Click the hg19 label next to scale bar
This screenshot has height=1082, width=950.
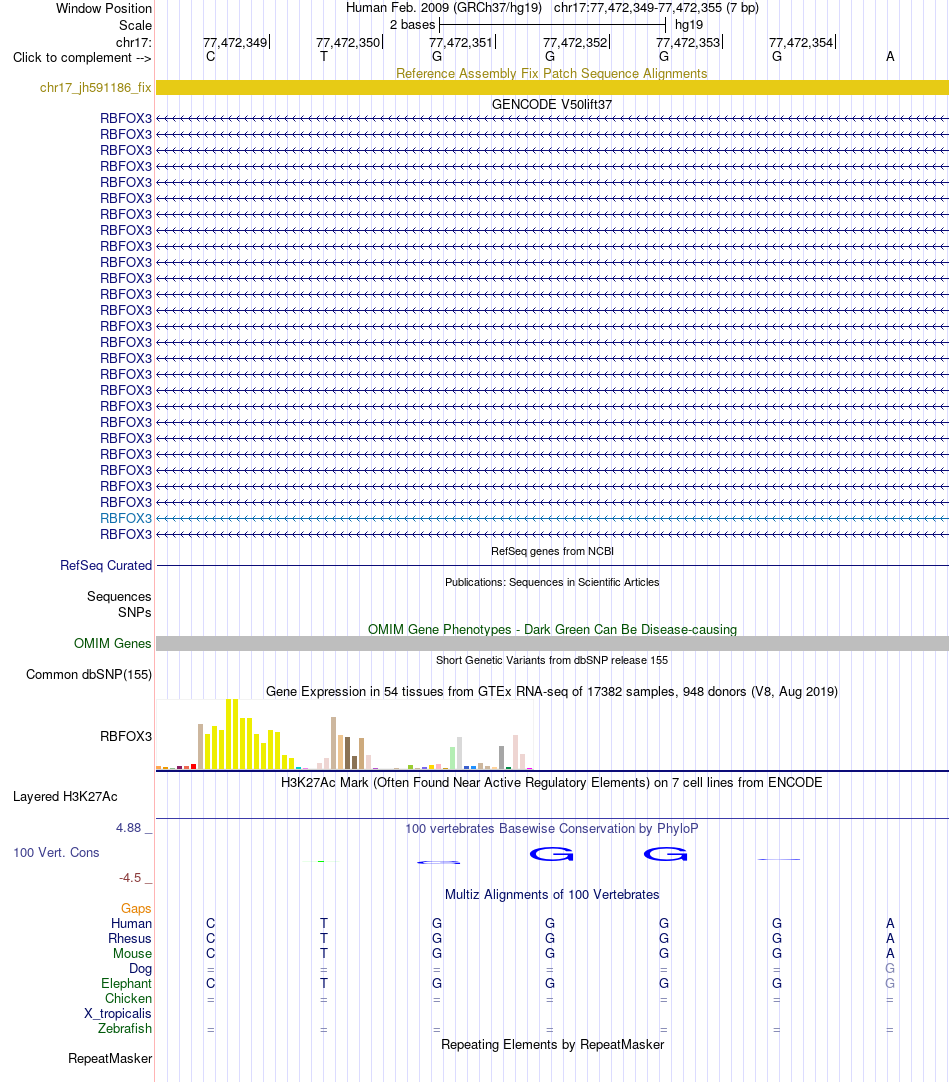coord(689,25)
